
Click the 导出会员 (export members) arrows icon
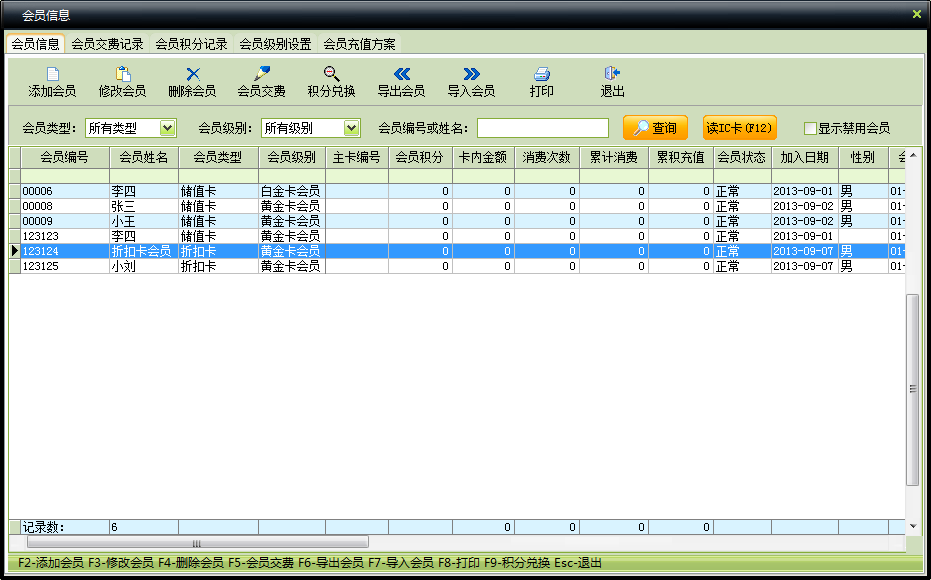tap(401, 74)
